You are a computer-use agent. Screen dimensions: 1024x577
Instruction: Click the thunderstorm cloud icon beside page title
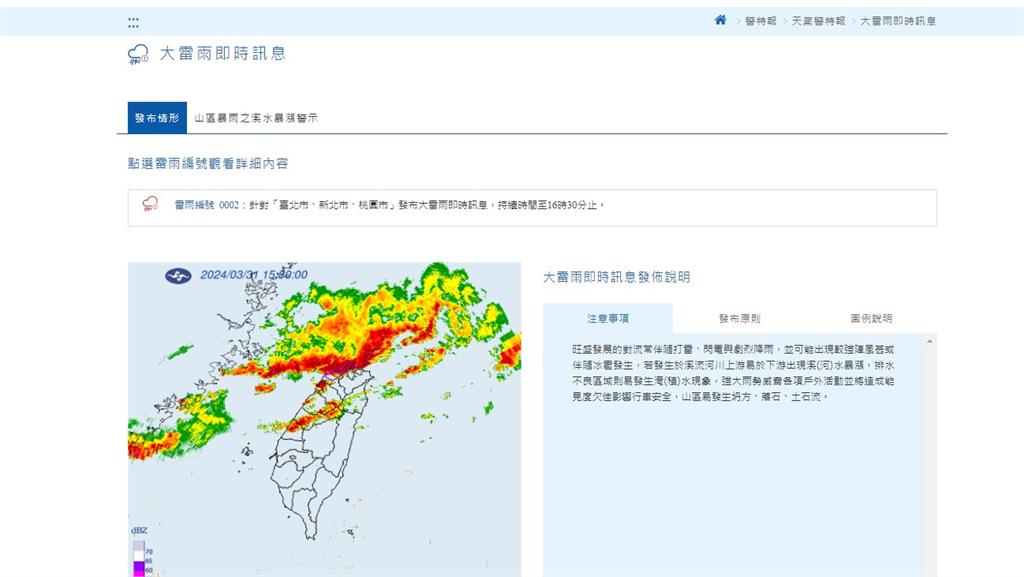pyautogui.click(x=138, y=54)
